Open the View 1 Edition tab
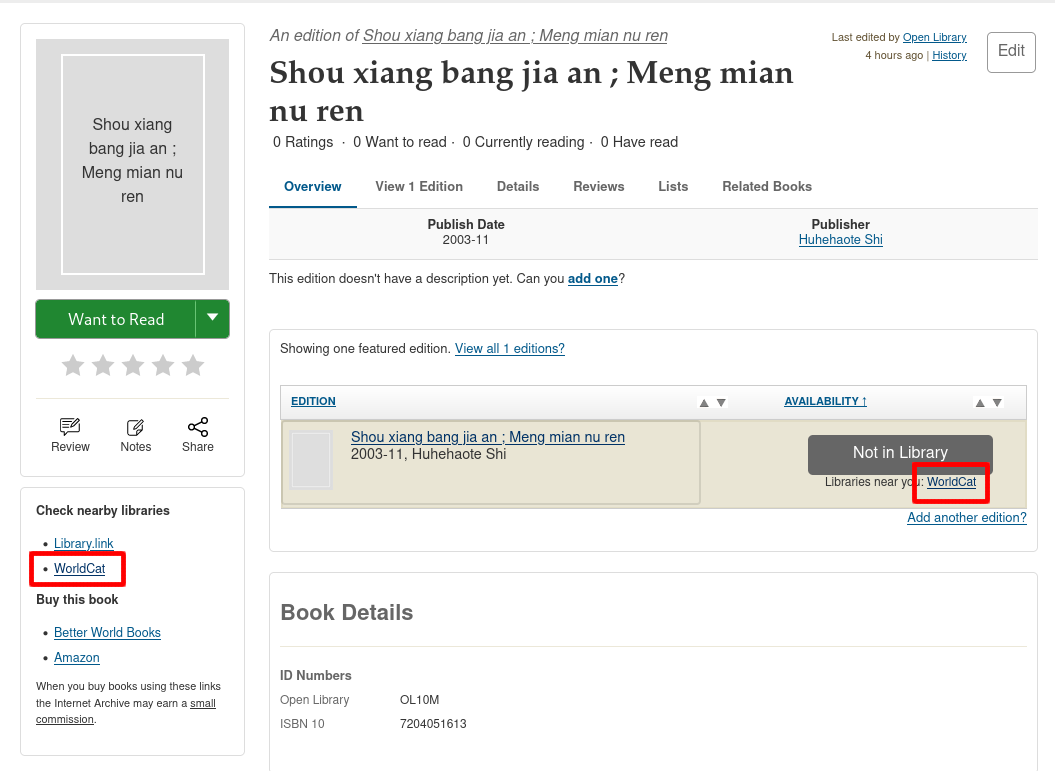 pyautogui.click(x=419, y=186)
